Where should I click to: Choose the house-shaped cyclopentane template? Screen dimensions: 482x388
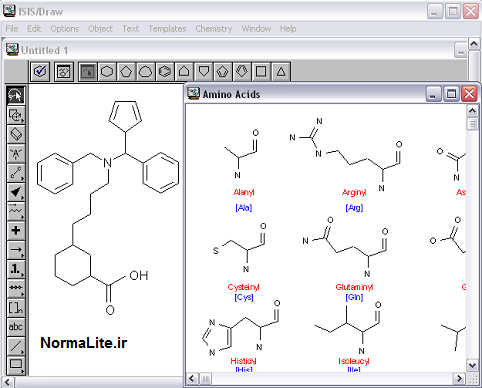tap(184, 71)
